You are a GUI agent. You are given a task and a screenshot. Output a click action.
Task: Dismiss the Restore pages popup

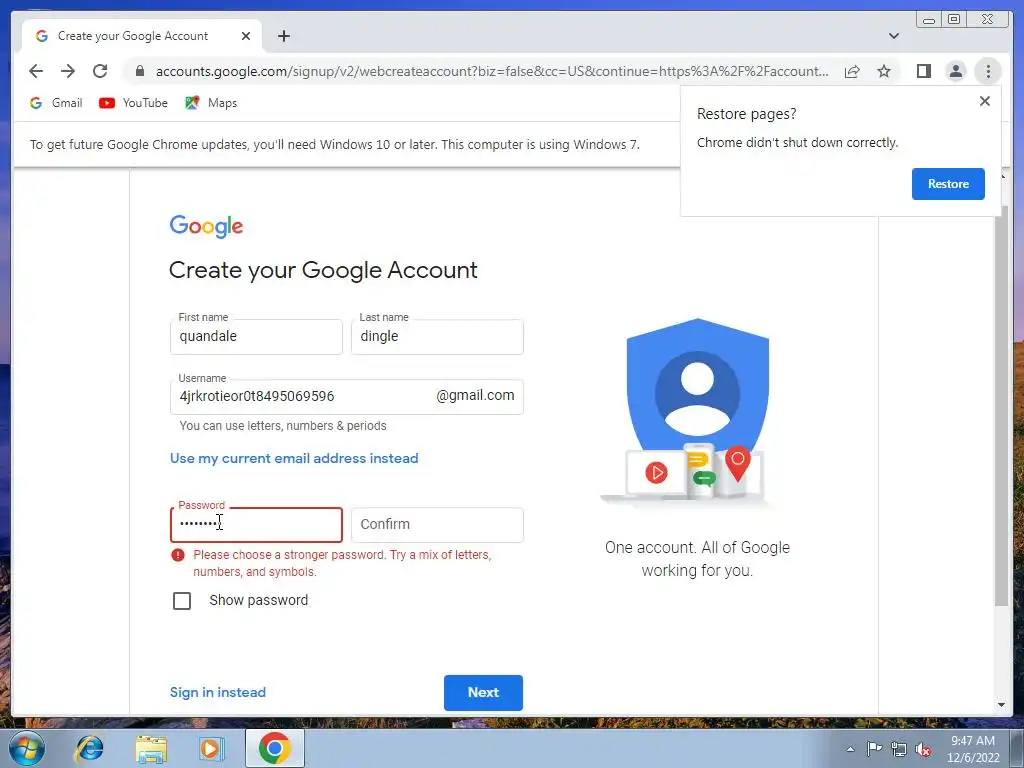pos(985,101)
